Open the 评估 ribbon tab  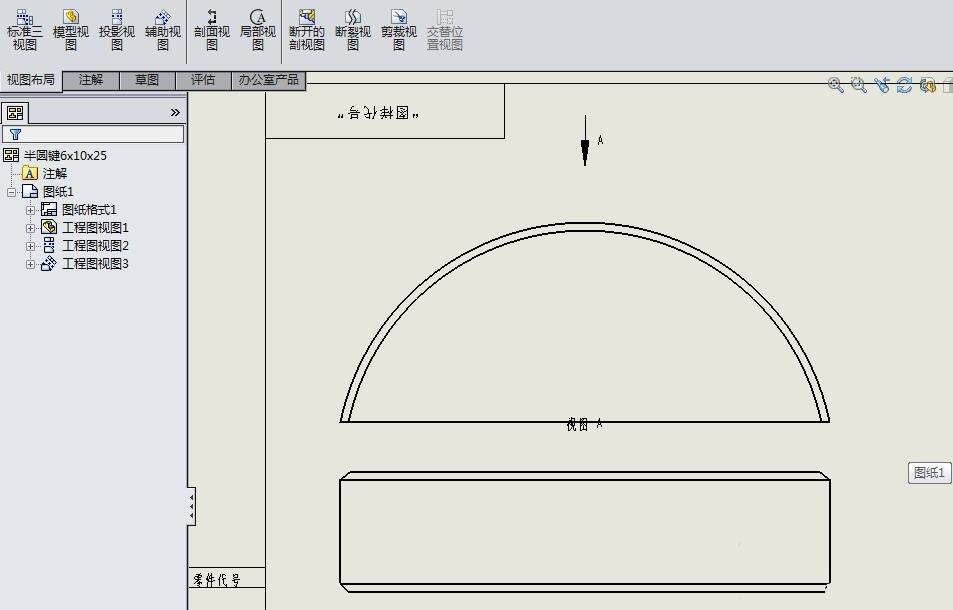tap(204, 80)
